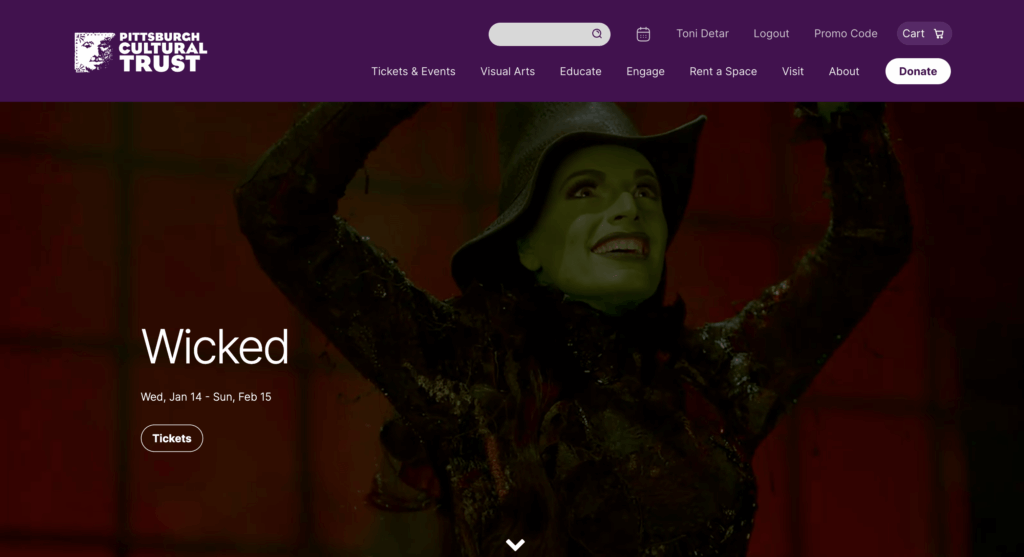Click the Donate button

[x=918, y=71]
